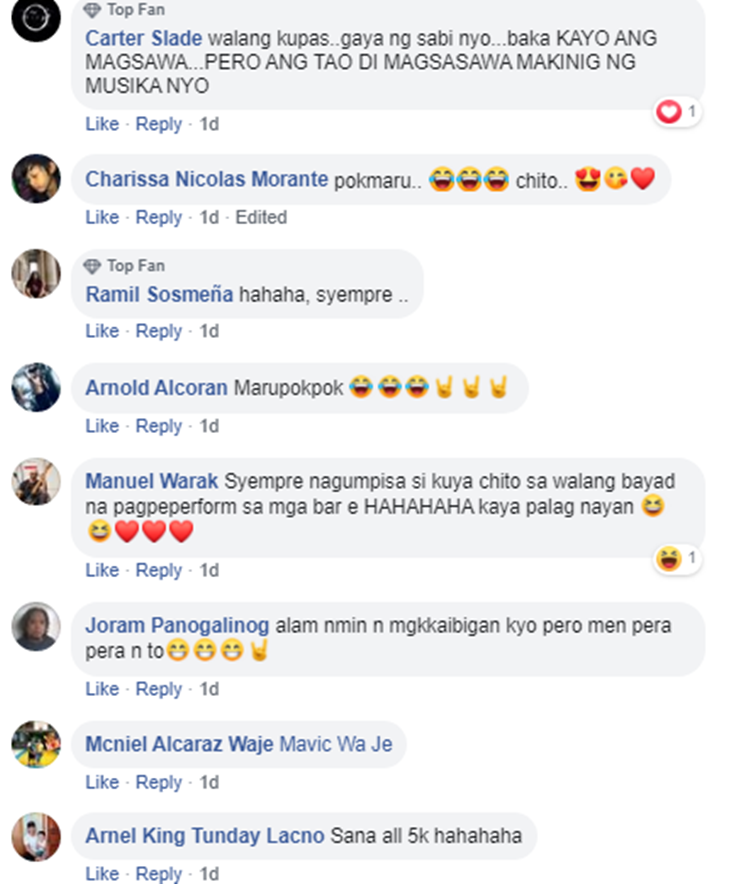The image size is (750, 884).
Task: Open Carter Slade's name link
Action: click(x=143, y=38)
